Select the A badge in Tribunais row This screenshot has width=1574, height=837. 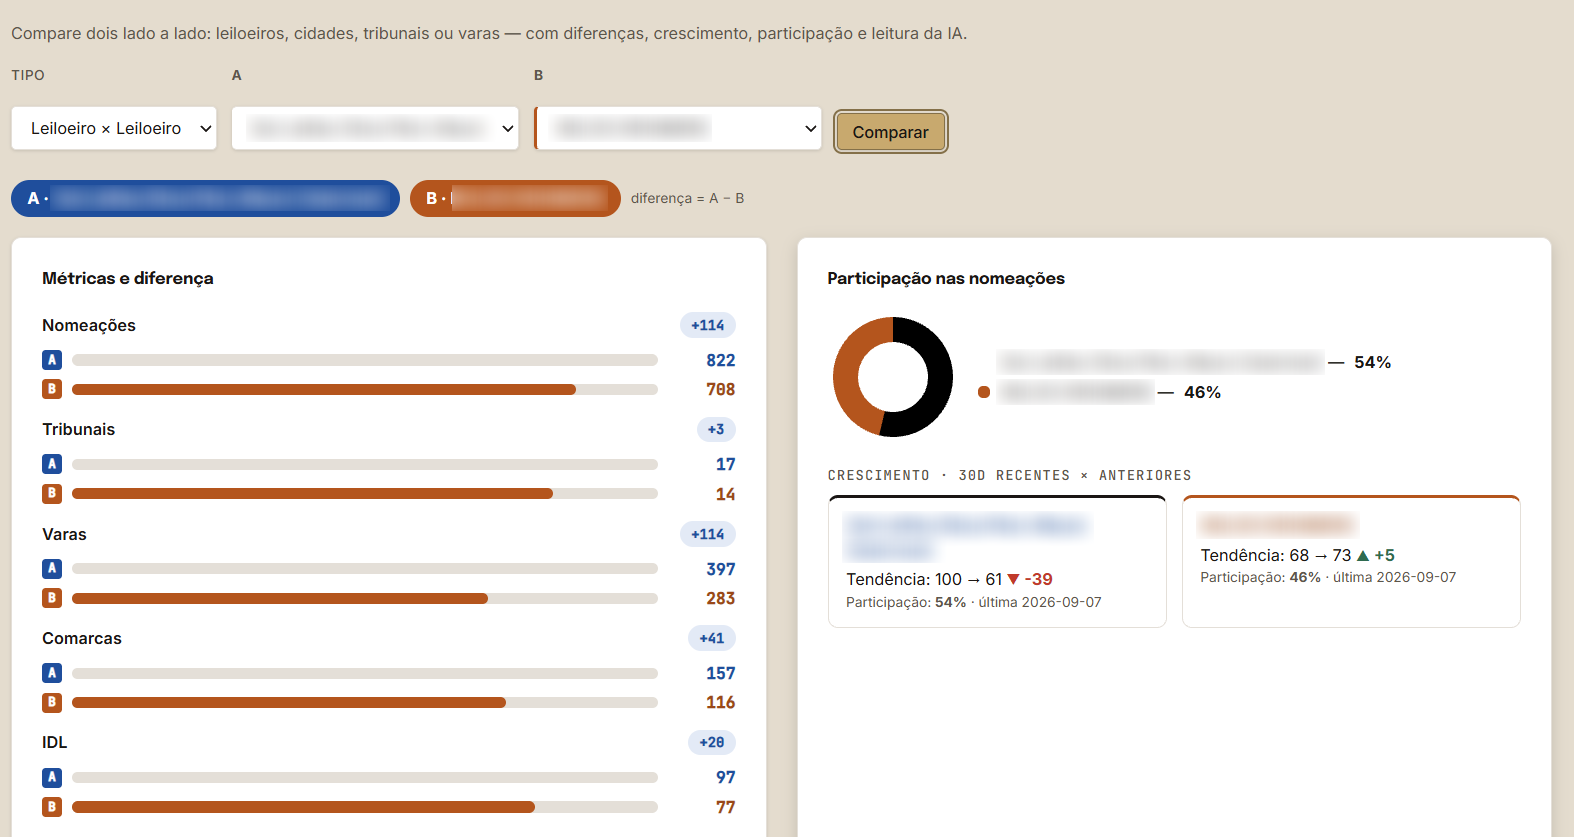click(x=52, y=464)
